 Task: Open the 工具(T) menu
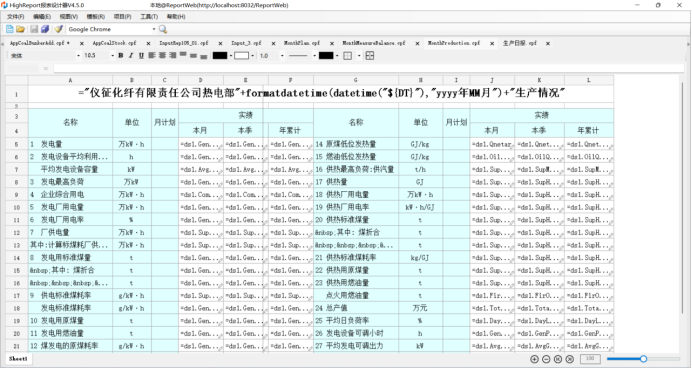coord(149,17)
